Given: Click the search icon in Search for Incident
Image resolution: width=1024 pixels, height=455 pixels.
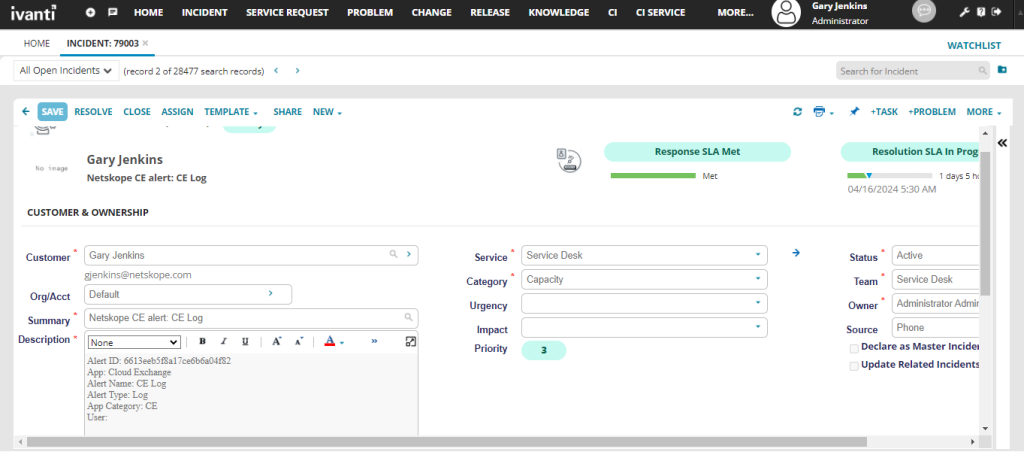Looking at the screenshot, I should click(983, 71).
